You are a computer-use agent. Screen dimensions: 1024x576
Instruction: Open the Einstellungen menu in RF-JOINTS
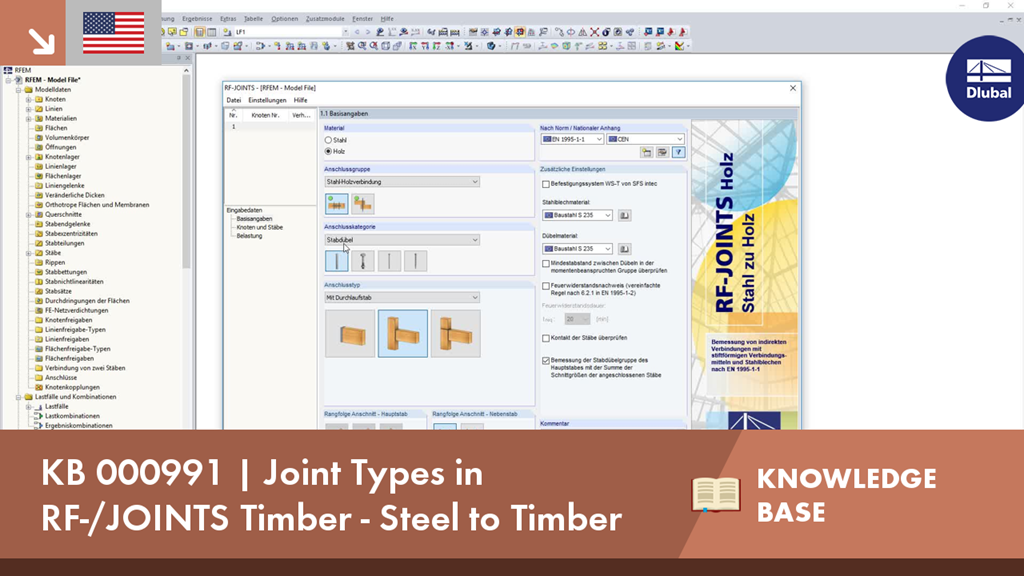click(x=267, y=101)
